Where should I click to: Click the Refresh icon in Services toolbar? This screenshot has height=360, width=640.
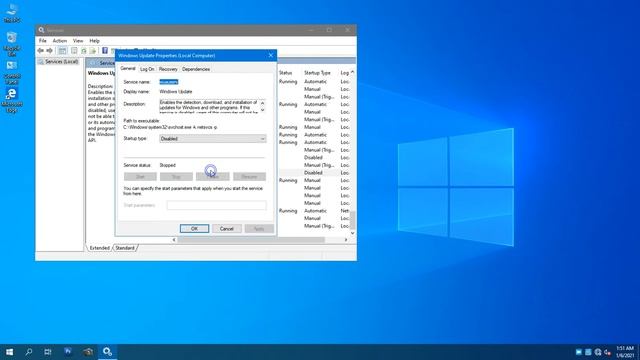coord(84,51)
